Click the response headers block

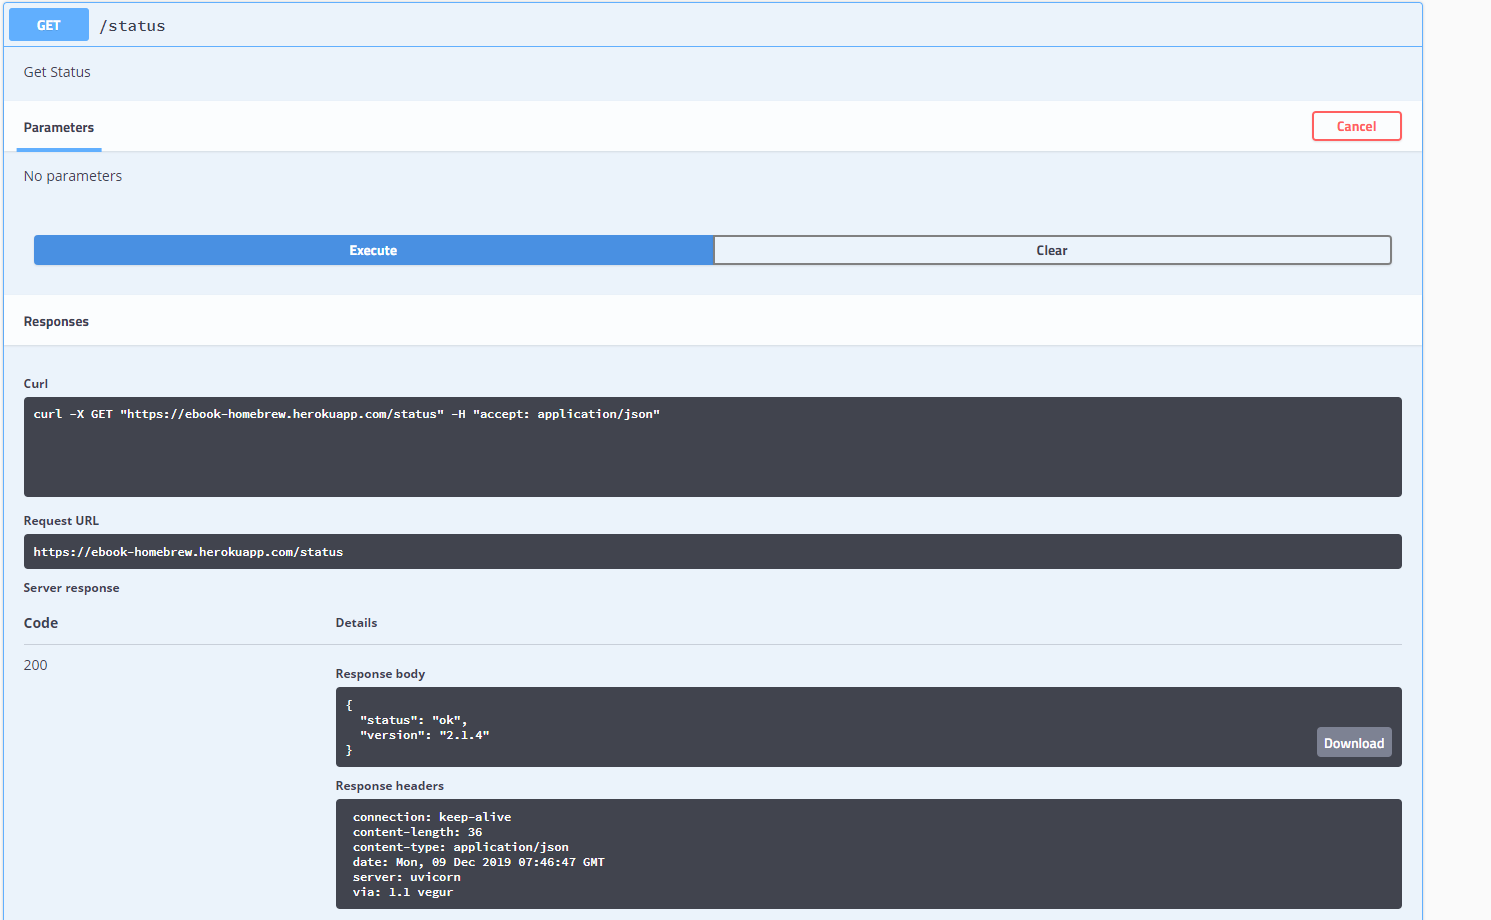[868, 854]
